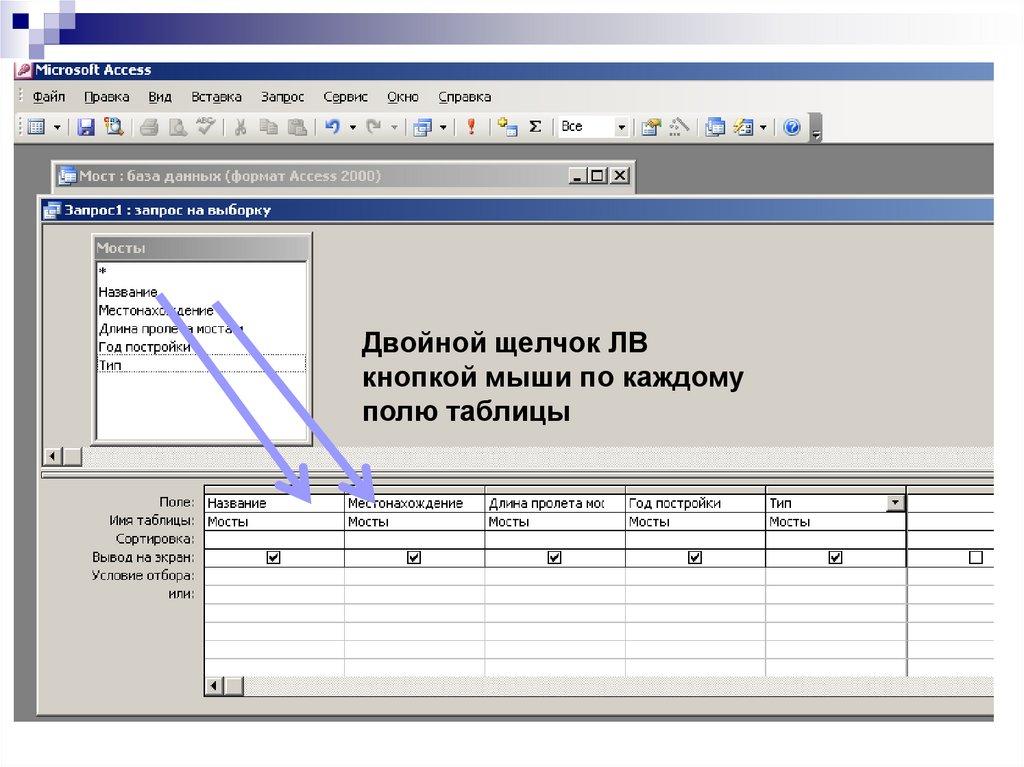Click the Cut scissors icon
1024x767 pixels.
pyautogui.click(x=240, y=127)
